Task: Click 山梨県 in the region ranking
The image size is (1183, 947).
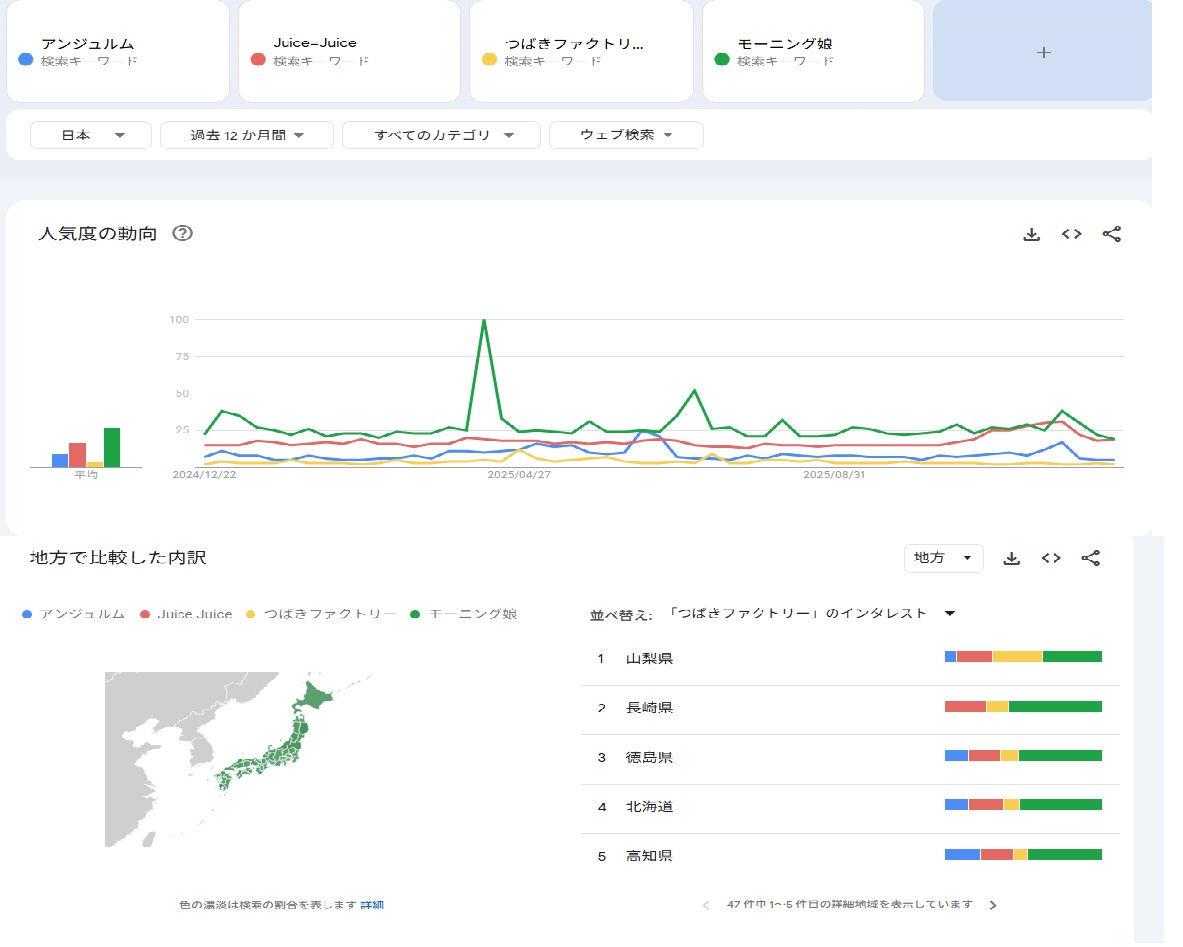Action: [x=649, y=658]
